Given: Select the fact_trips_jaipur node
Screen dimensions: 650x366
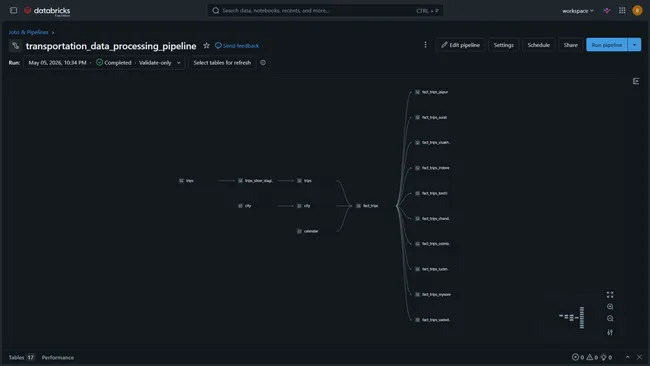Looking at the screenshot, I should [432, 92].
